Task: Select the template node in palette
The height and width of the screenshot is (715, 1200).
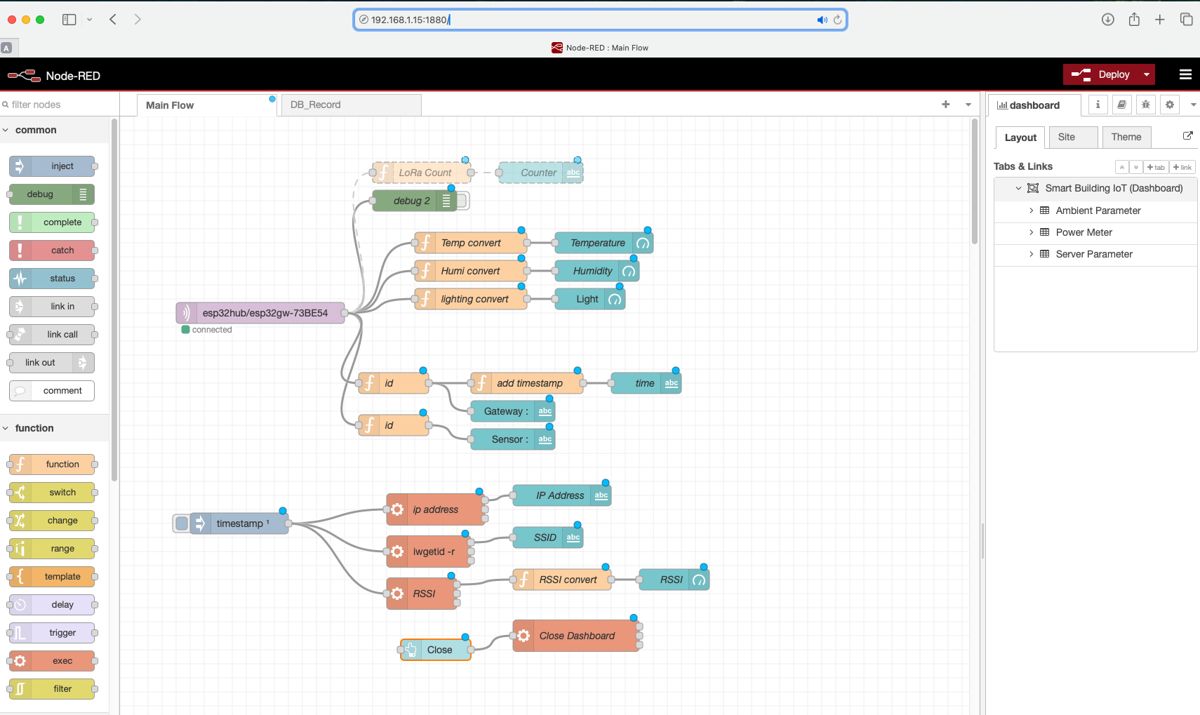Action: (x=52, y=576)
